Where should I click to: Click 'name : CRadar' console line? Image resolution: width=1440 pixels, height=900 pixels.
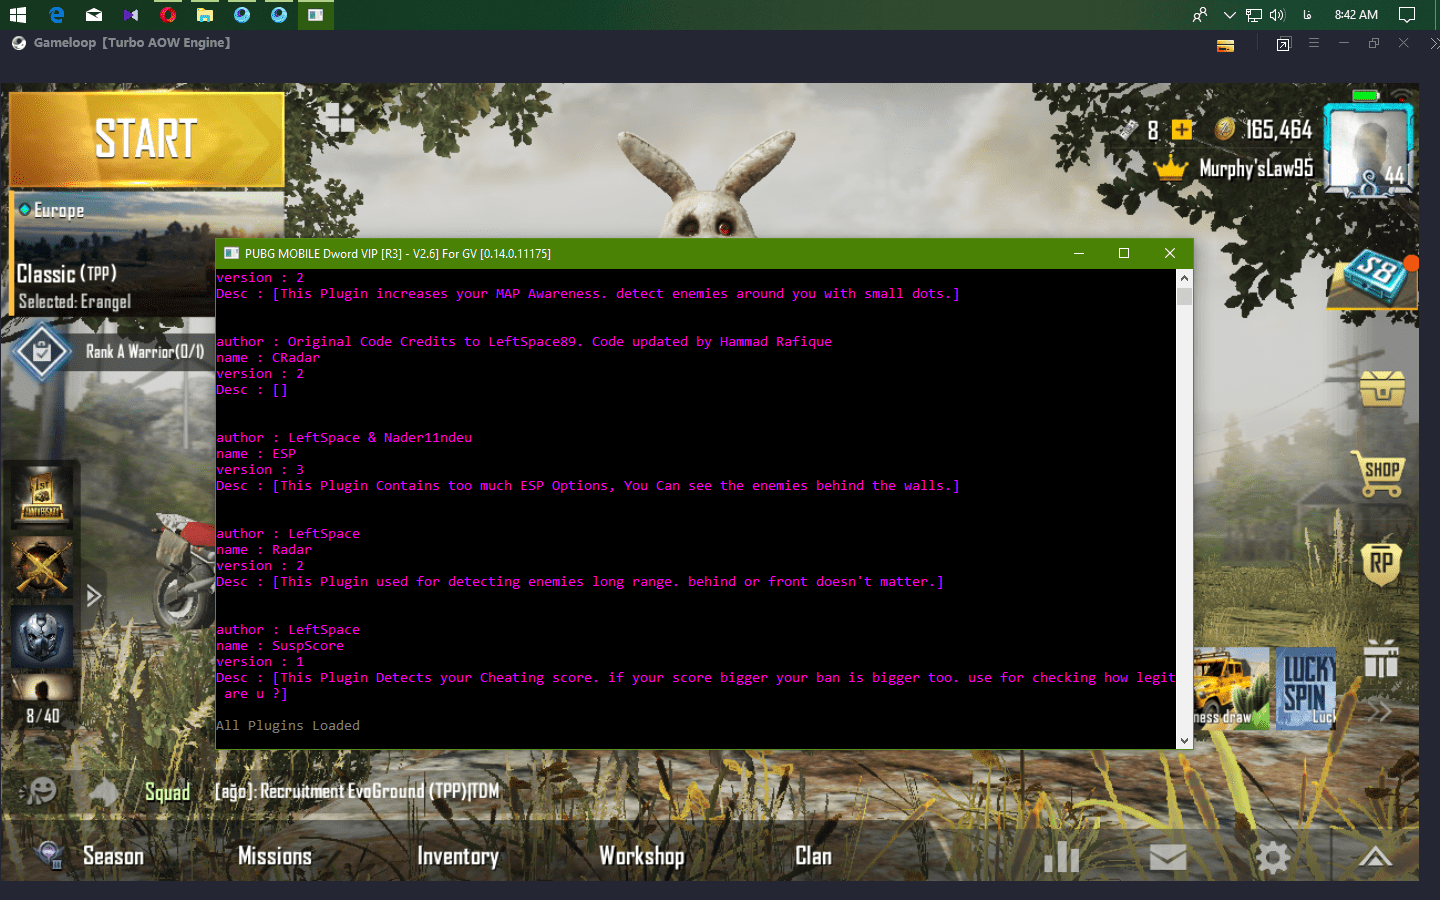pyautogui.click(x=268, y=358)
